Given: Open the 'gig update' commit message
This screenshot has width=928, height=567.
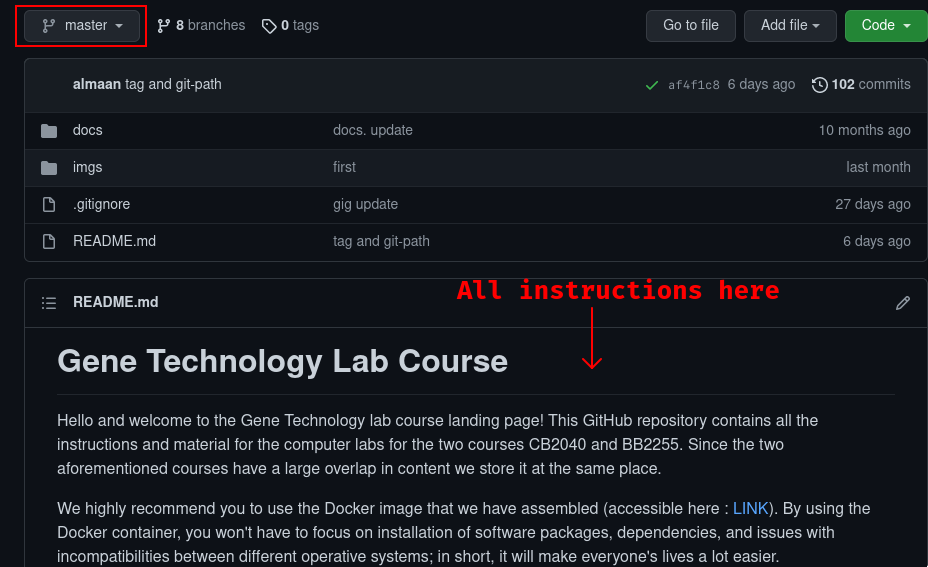Looking at the screenshot, I should click(365, 205).
